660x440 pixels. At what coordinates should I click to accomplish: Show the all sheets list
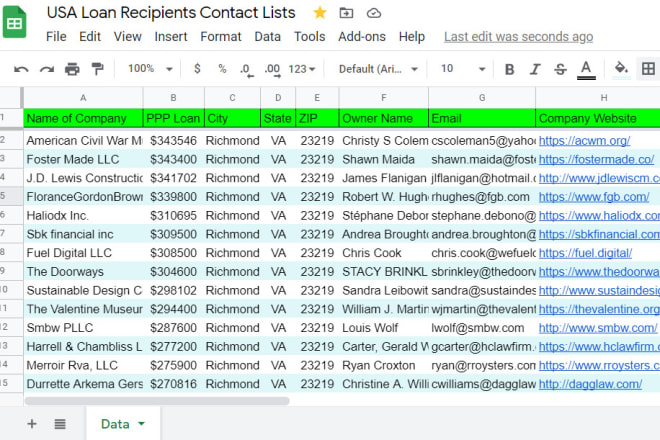[x=60, y=424]
